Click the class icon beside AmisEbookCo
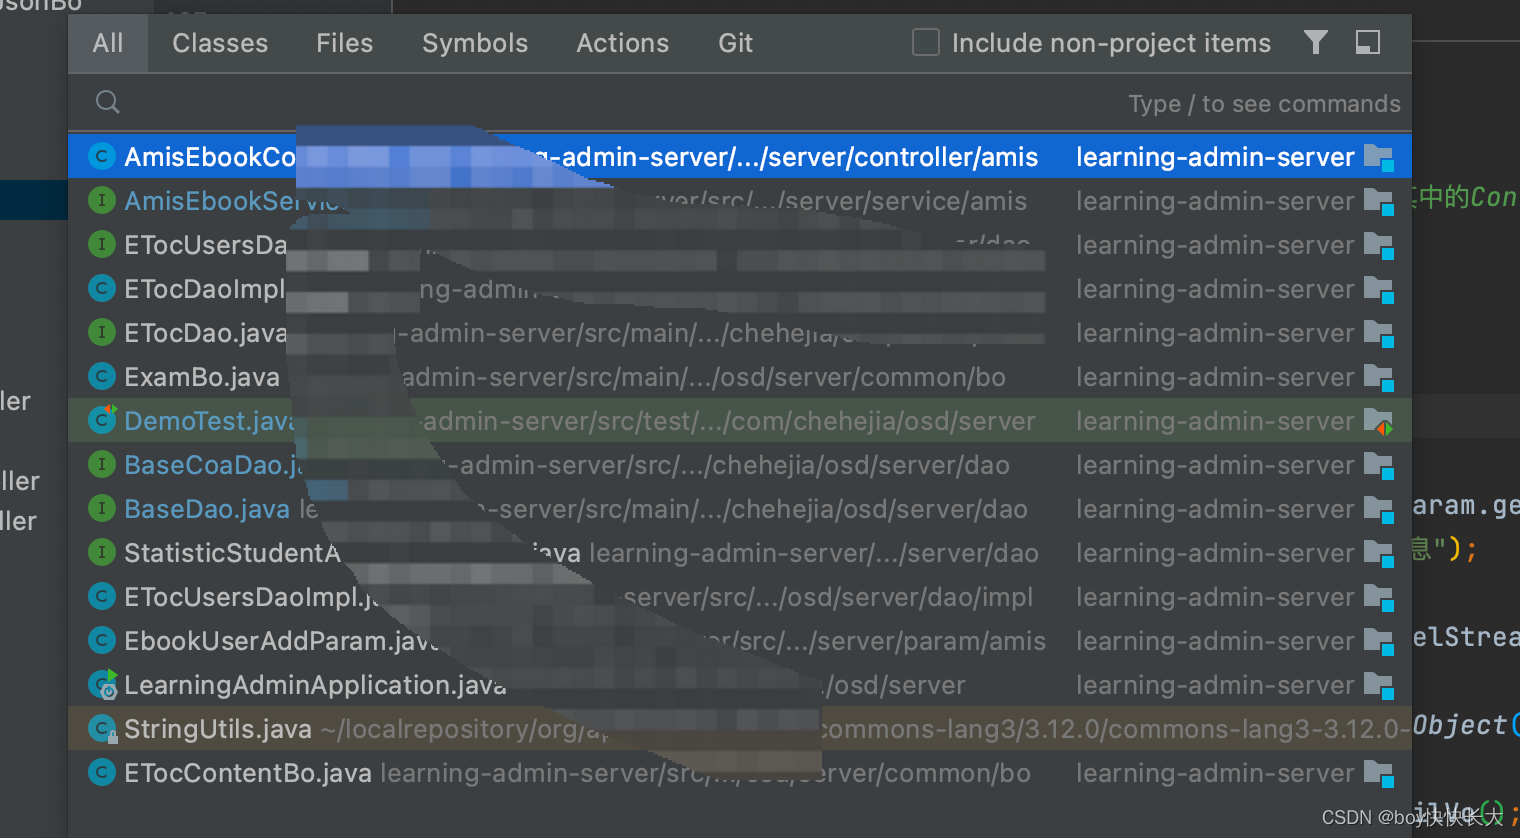 (101, 157)
